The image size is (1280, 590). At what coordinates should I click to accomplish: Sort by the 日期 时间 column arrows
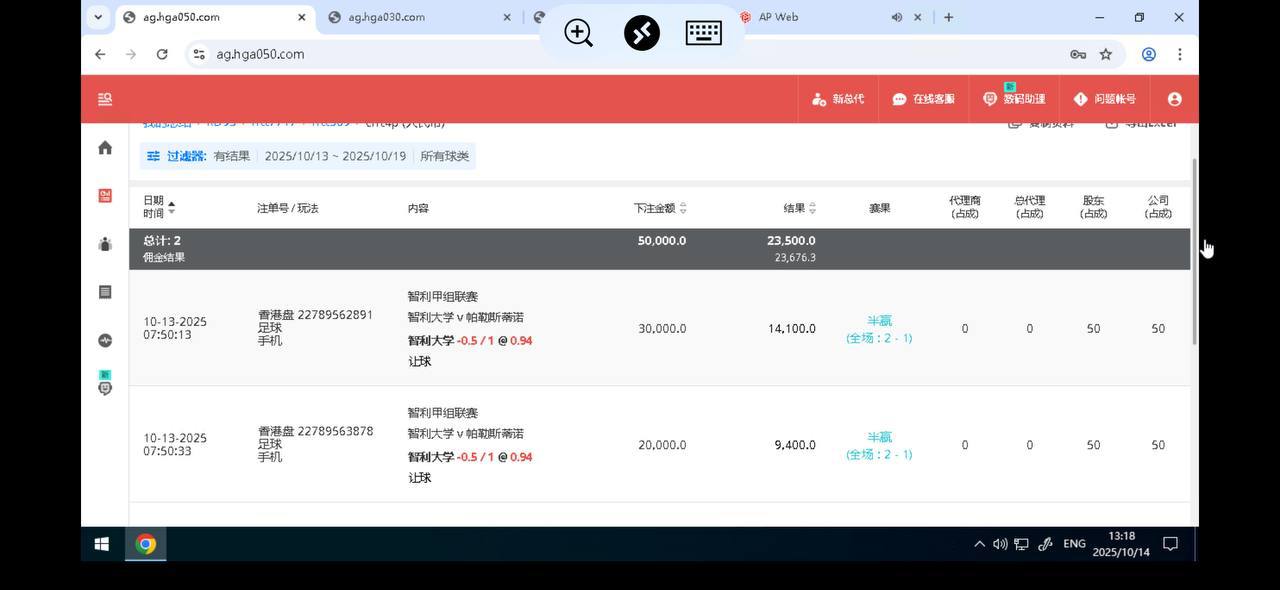point(171,207)
